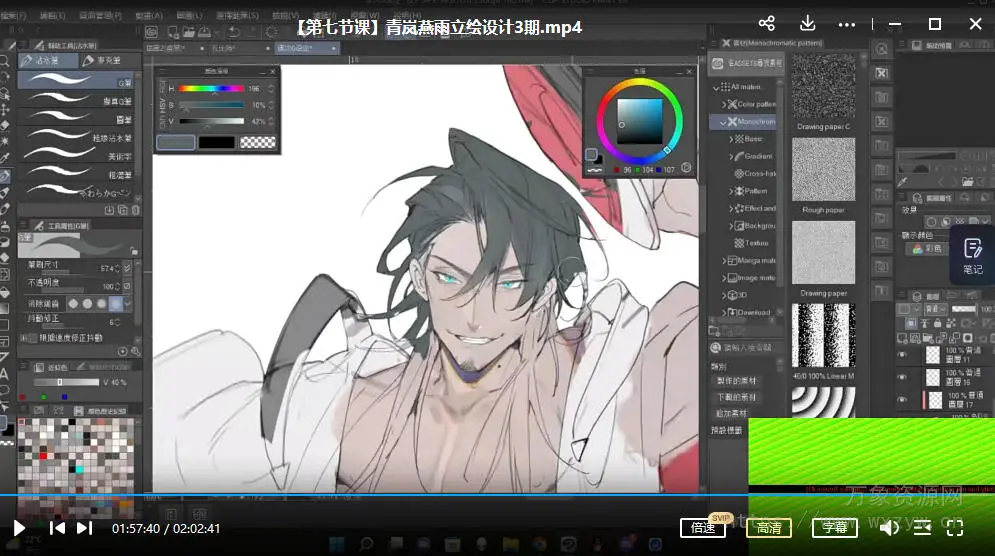The image size is (995, 556).
Task: Toggle subtitles with the 字幕 button
Action: tap(834, 528)
